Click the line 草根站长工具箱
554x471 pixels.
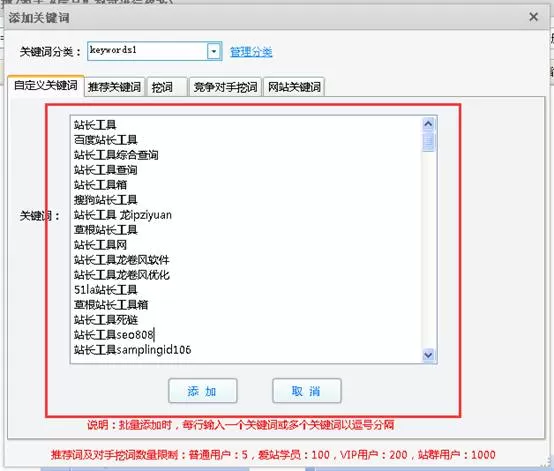111,305
